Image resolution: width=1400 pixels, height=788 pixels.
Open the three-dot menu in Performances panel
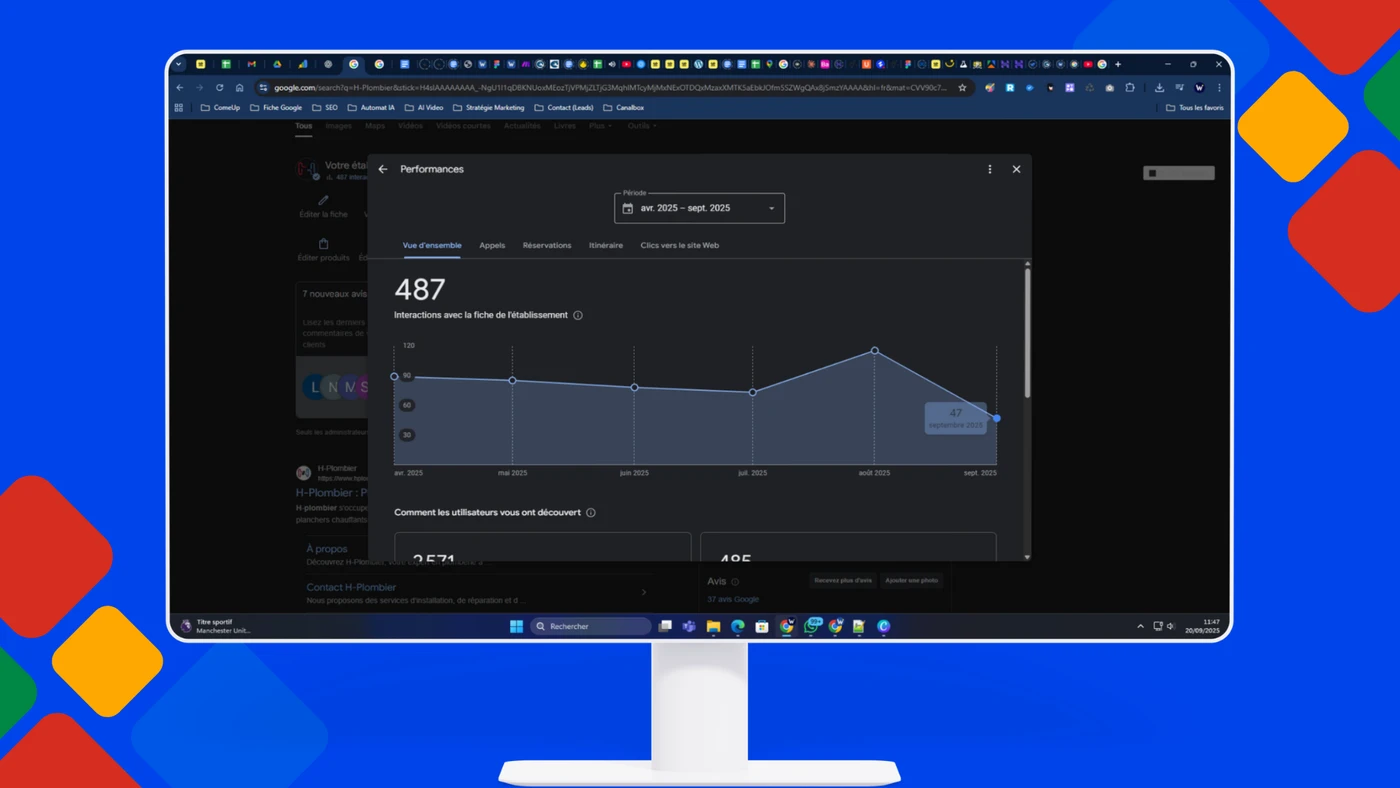click(x=990, y=169)
